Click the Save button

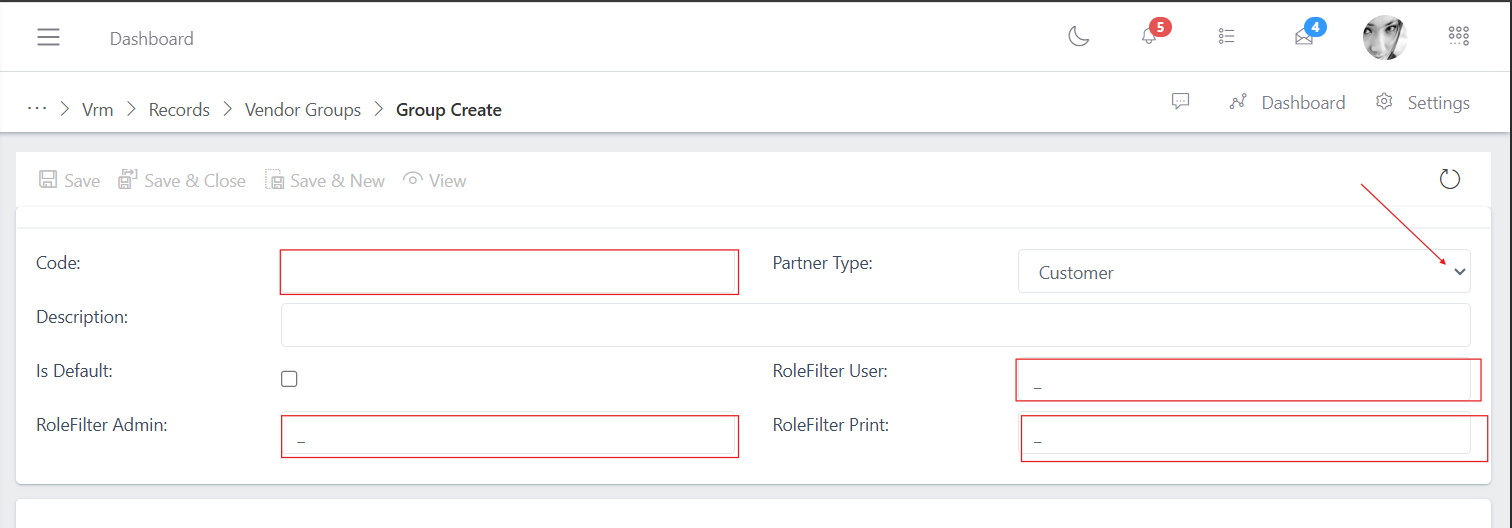(69, 180)
